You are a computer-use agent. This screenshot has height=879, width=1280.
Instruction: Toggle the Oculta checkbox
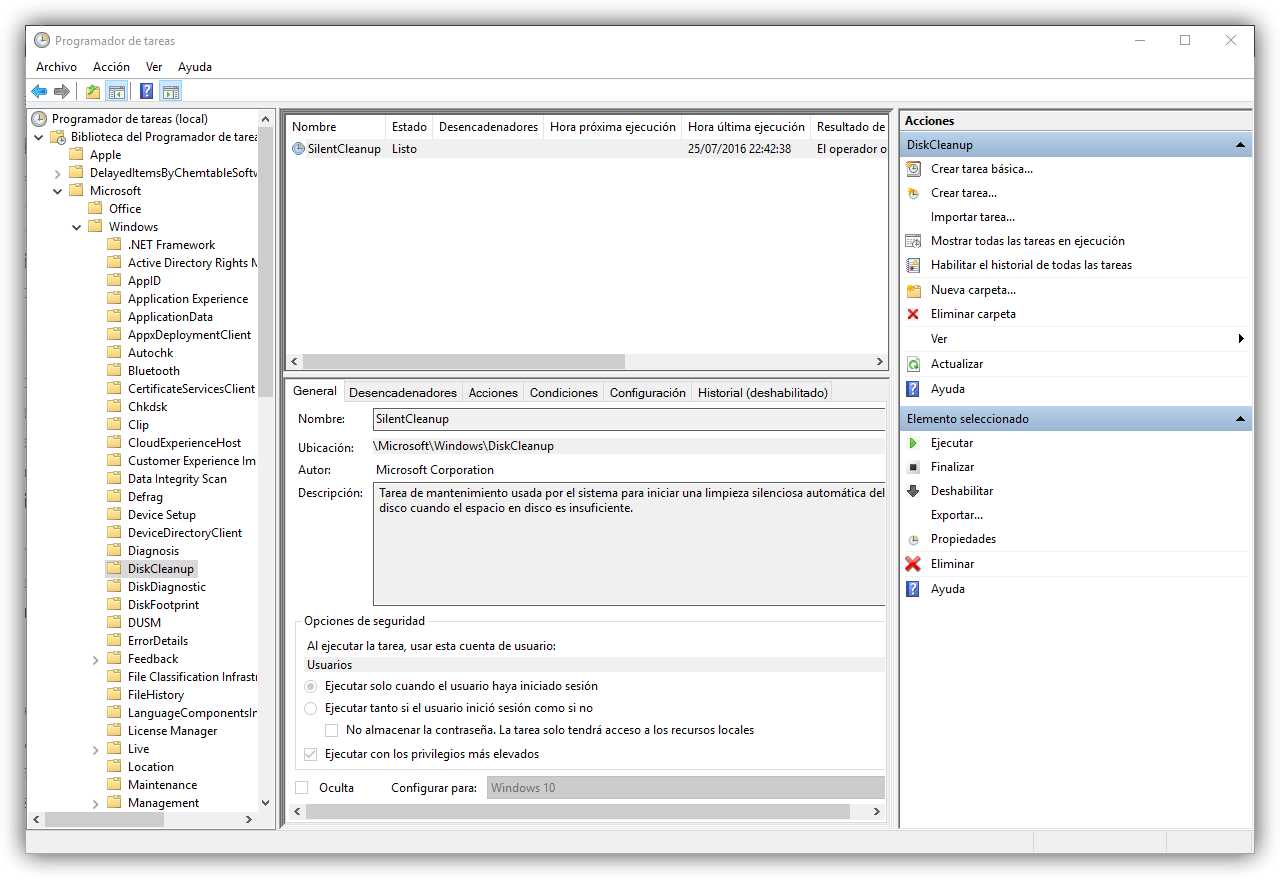302,788
